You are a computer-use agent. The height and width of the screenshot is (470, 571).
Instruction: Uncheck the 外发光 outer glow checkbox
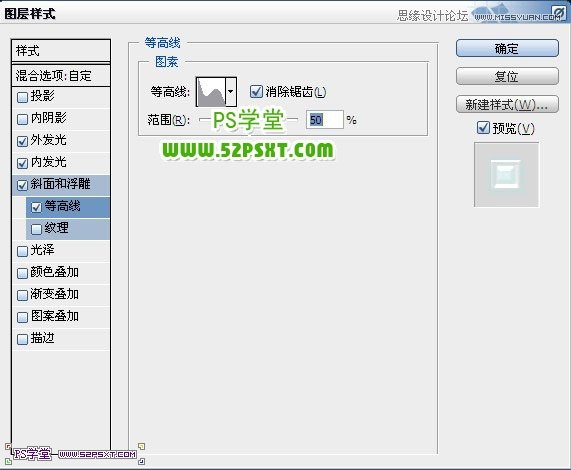tap(22, 141)
